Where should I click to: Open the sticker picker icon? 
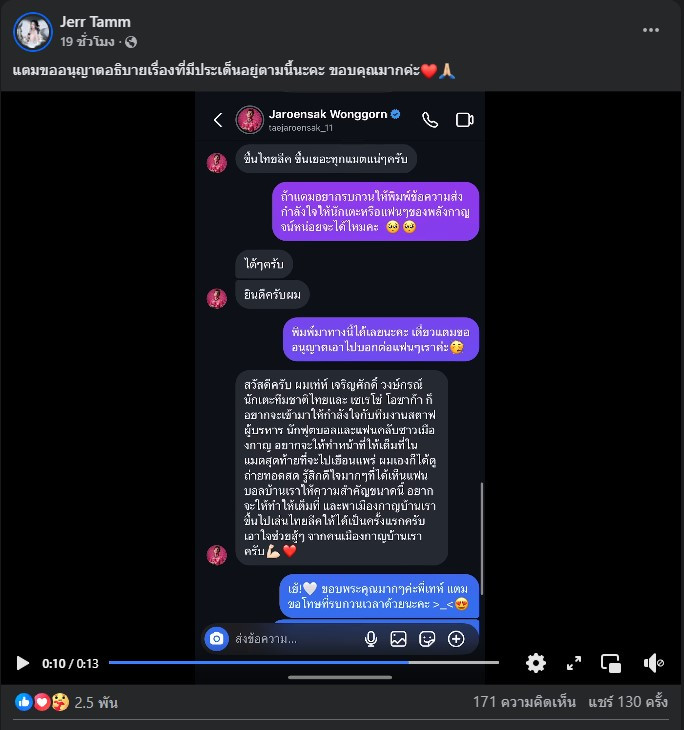coord(427,639)
